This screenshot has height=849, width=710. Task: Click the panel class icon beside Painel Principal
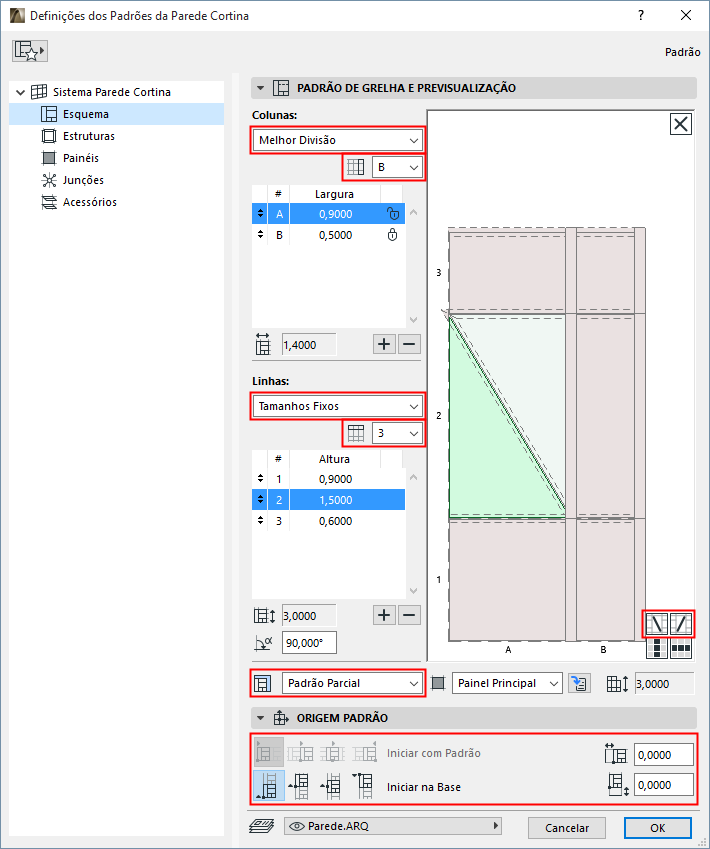[438, 683]
